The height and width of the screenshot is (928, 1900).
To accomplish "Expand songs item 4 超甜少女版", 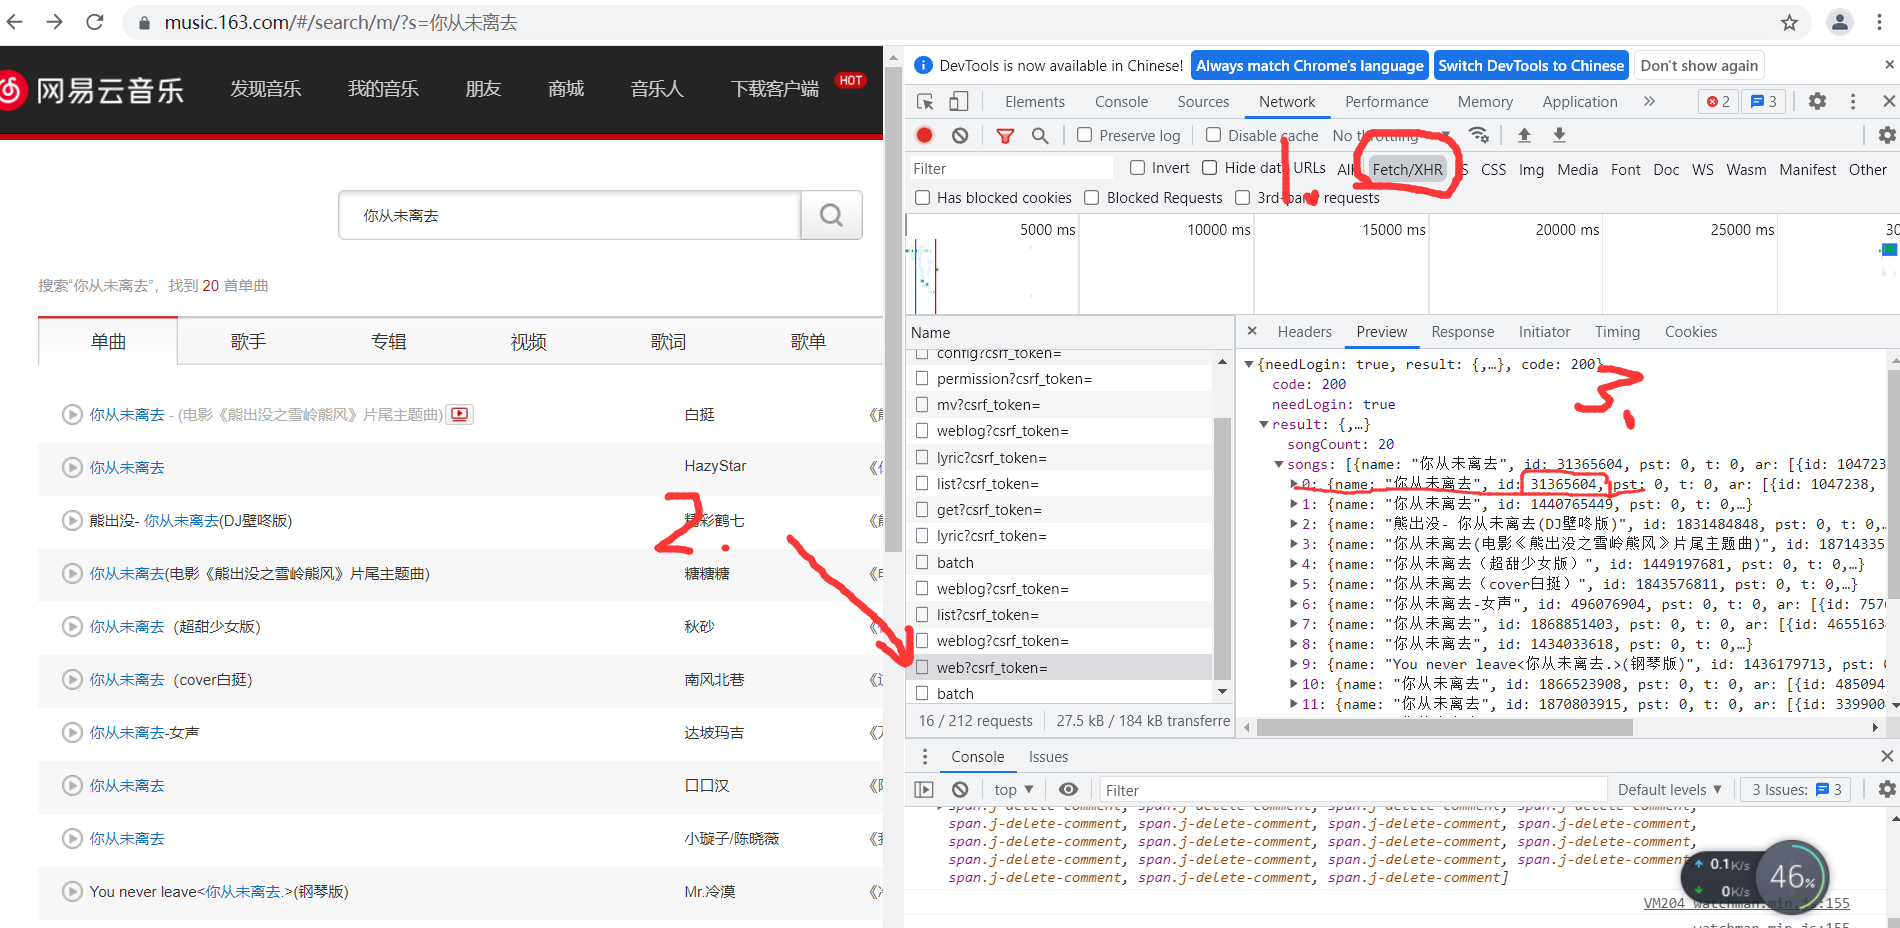I will click(x=1294, y=564).
